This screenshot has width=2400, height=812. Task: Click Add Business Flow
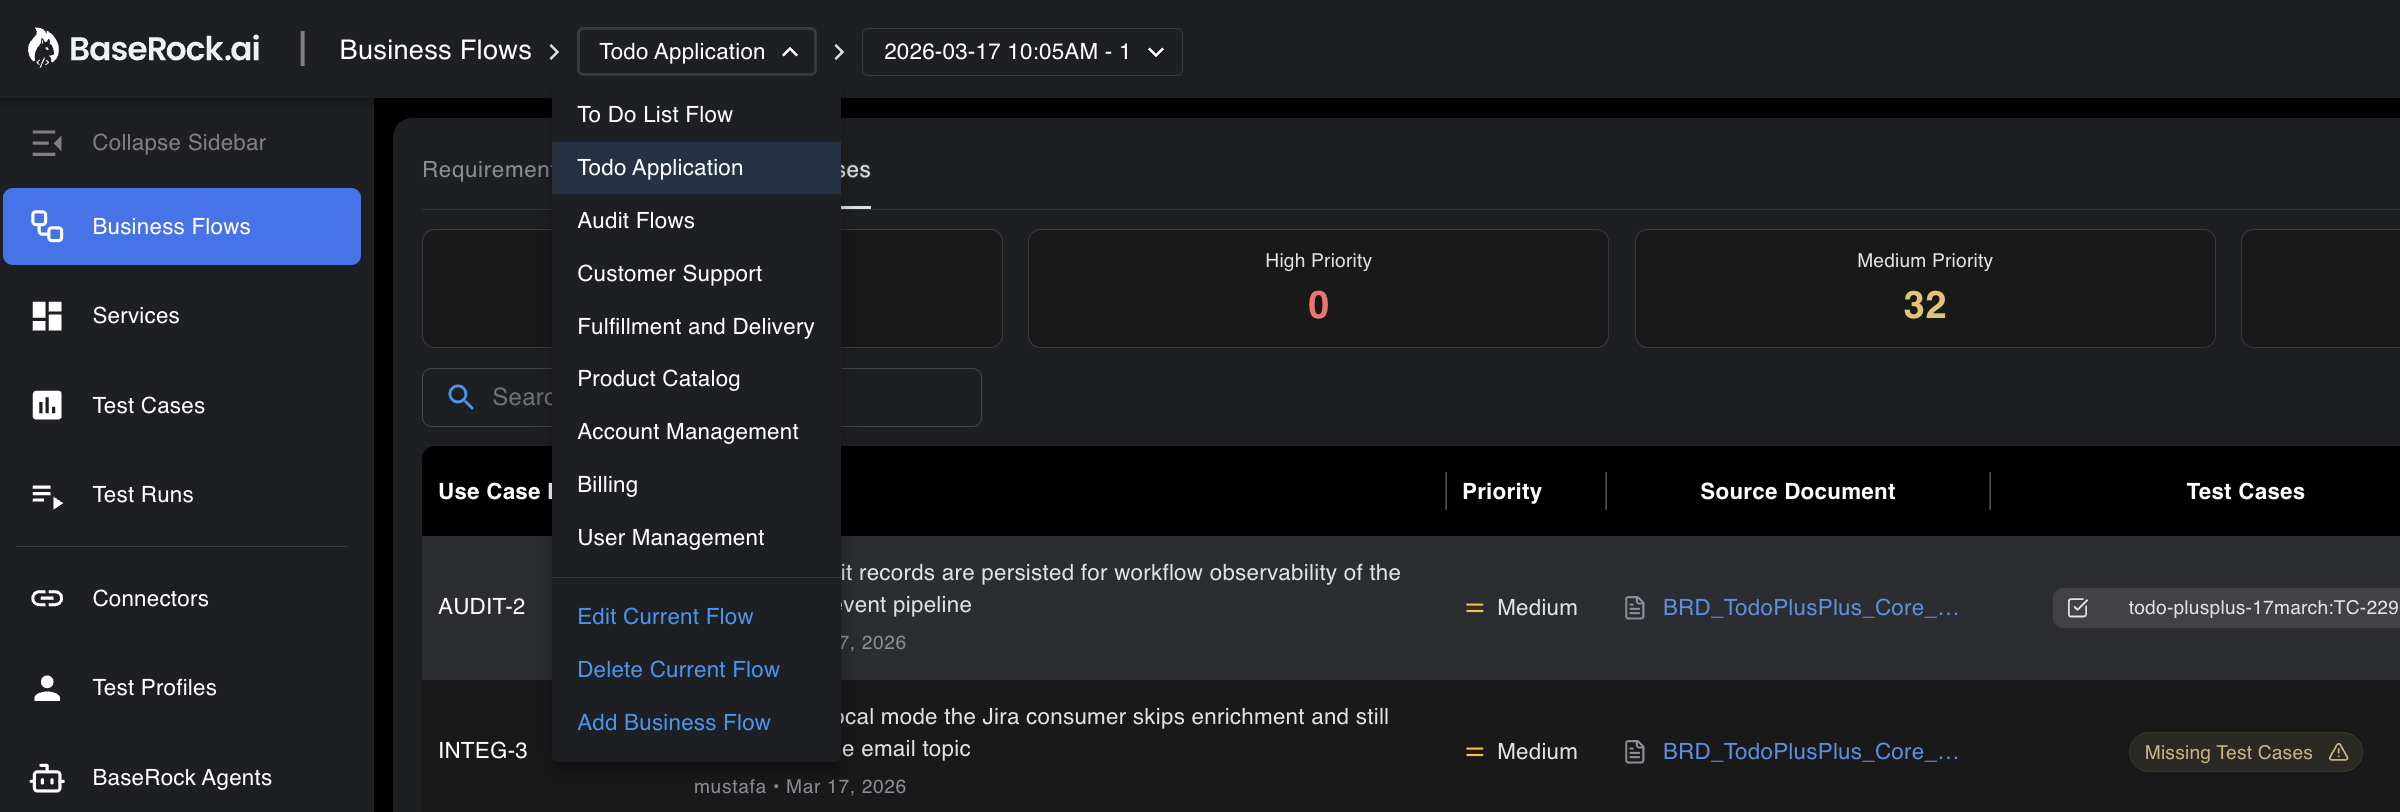[x=673, y=723]
